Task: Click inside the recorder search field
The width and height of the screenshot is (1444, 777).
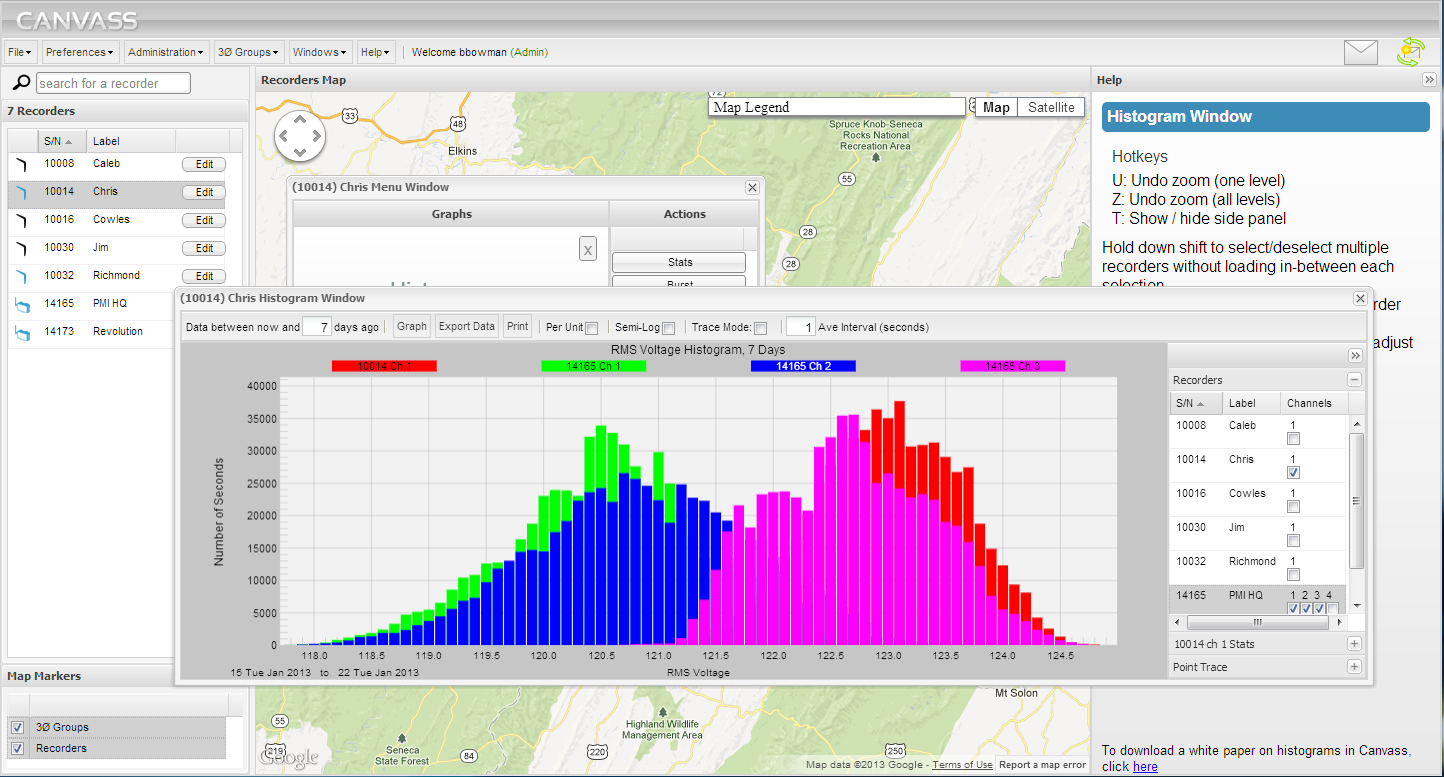Action: [x=112, y=83]
